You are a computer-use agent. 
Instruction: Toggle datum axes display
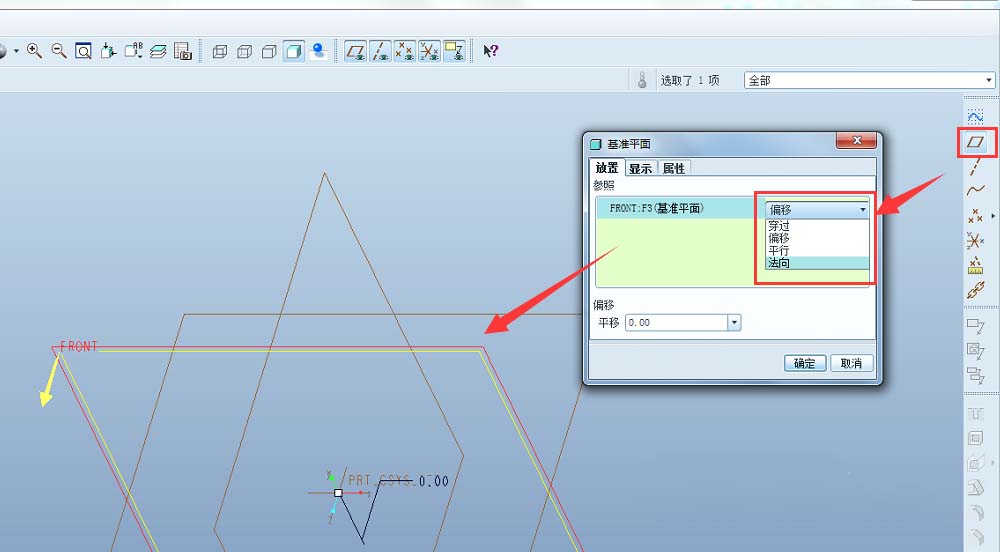[380, 51]
